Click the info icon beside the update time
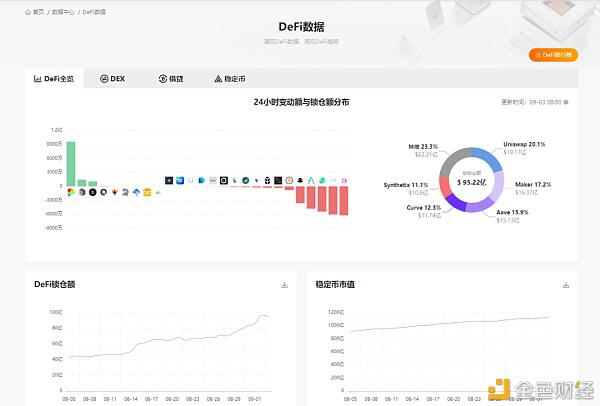 (566, 102)
